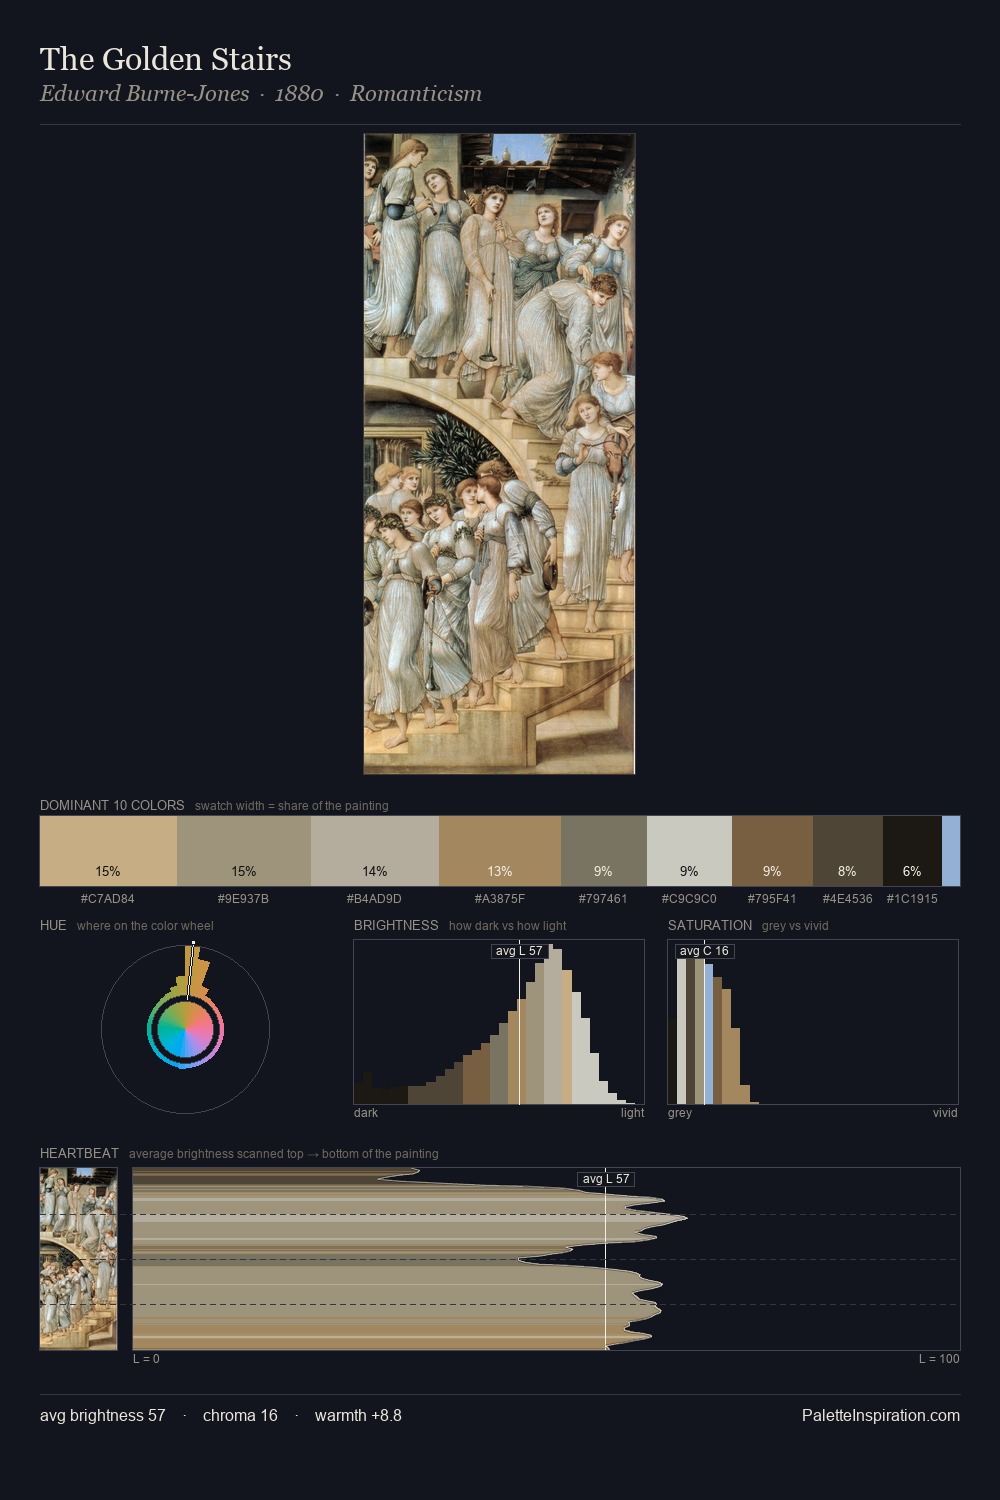The width and height of the screenshot is (1000, 1500).
Task: Click the 'grey' axis label under saturation
Action: (680, 1113)
